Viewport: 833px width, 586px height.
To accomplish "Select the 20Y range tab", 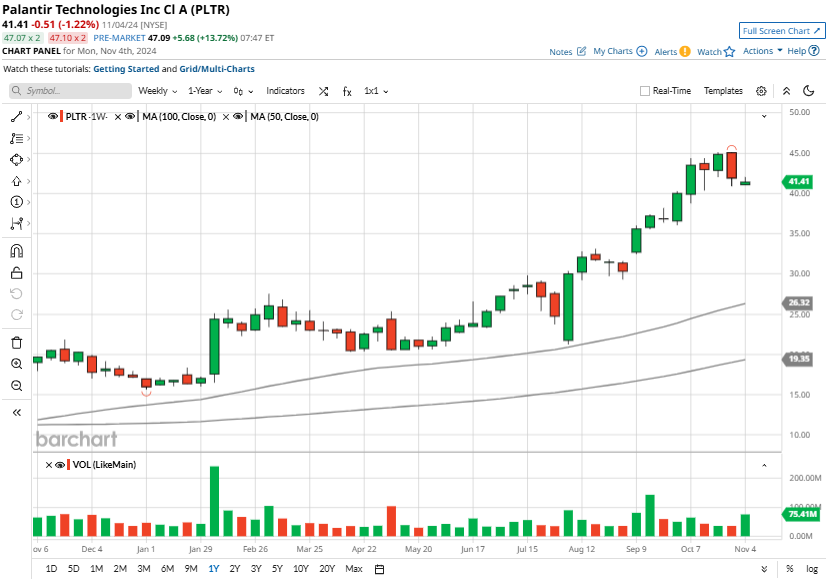I will pos(327,569).
